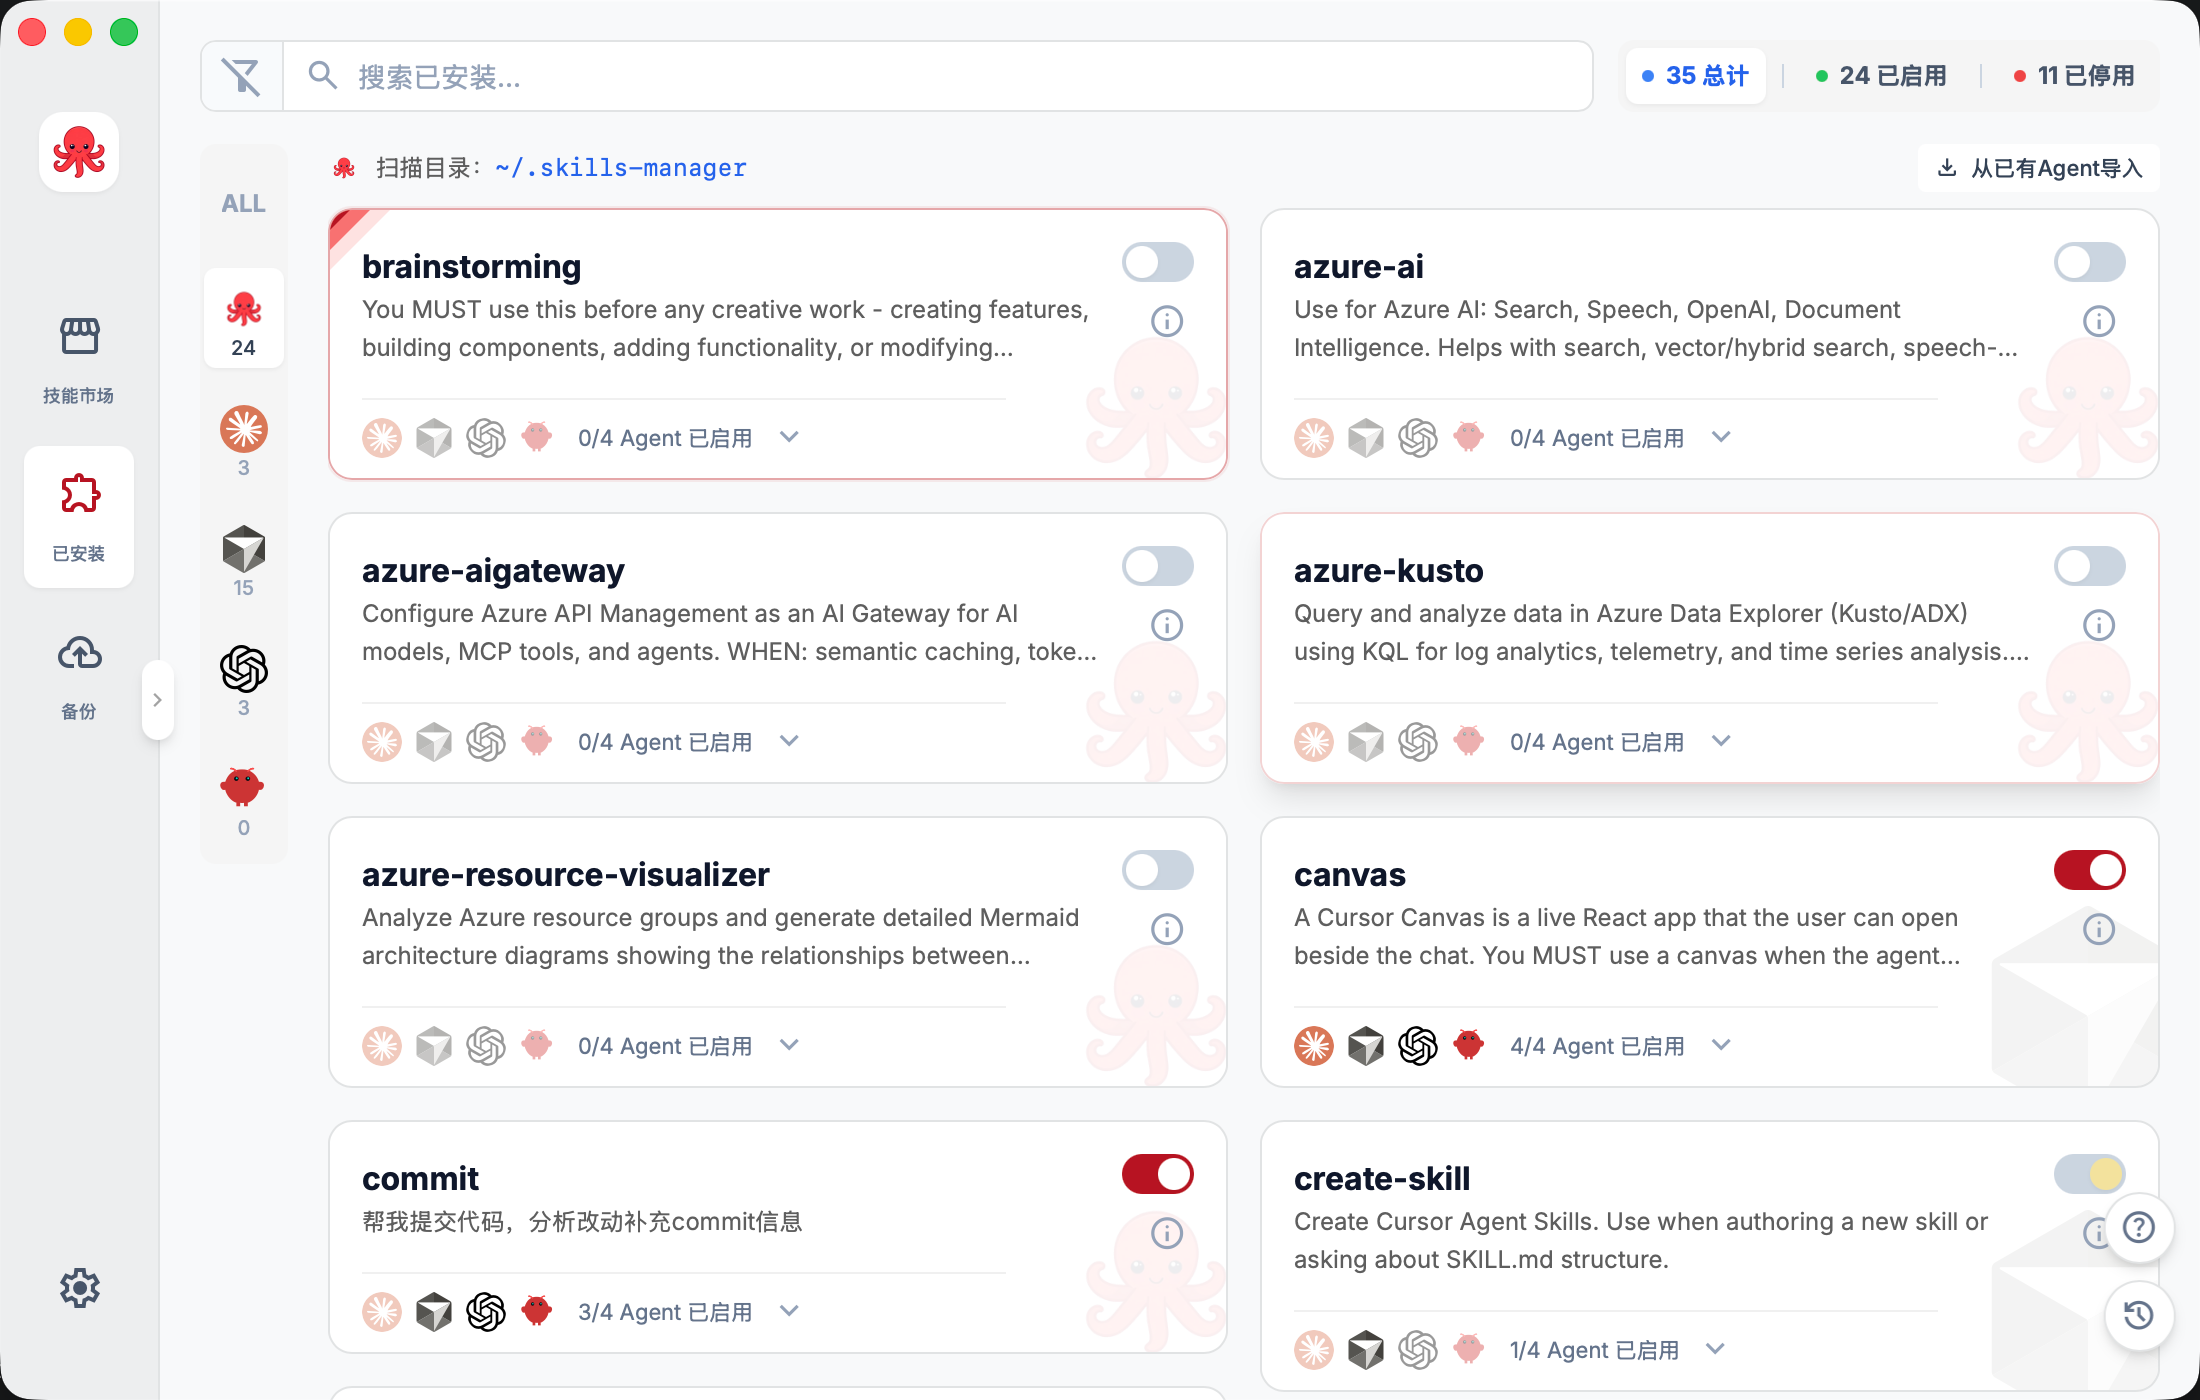Image resolution: width=2200 pixels, height=1400 pixels.
Task: Open the 技能市场 skills market section
Action: pyautogui.click(x=79, y=360)
